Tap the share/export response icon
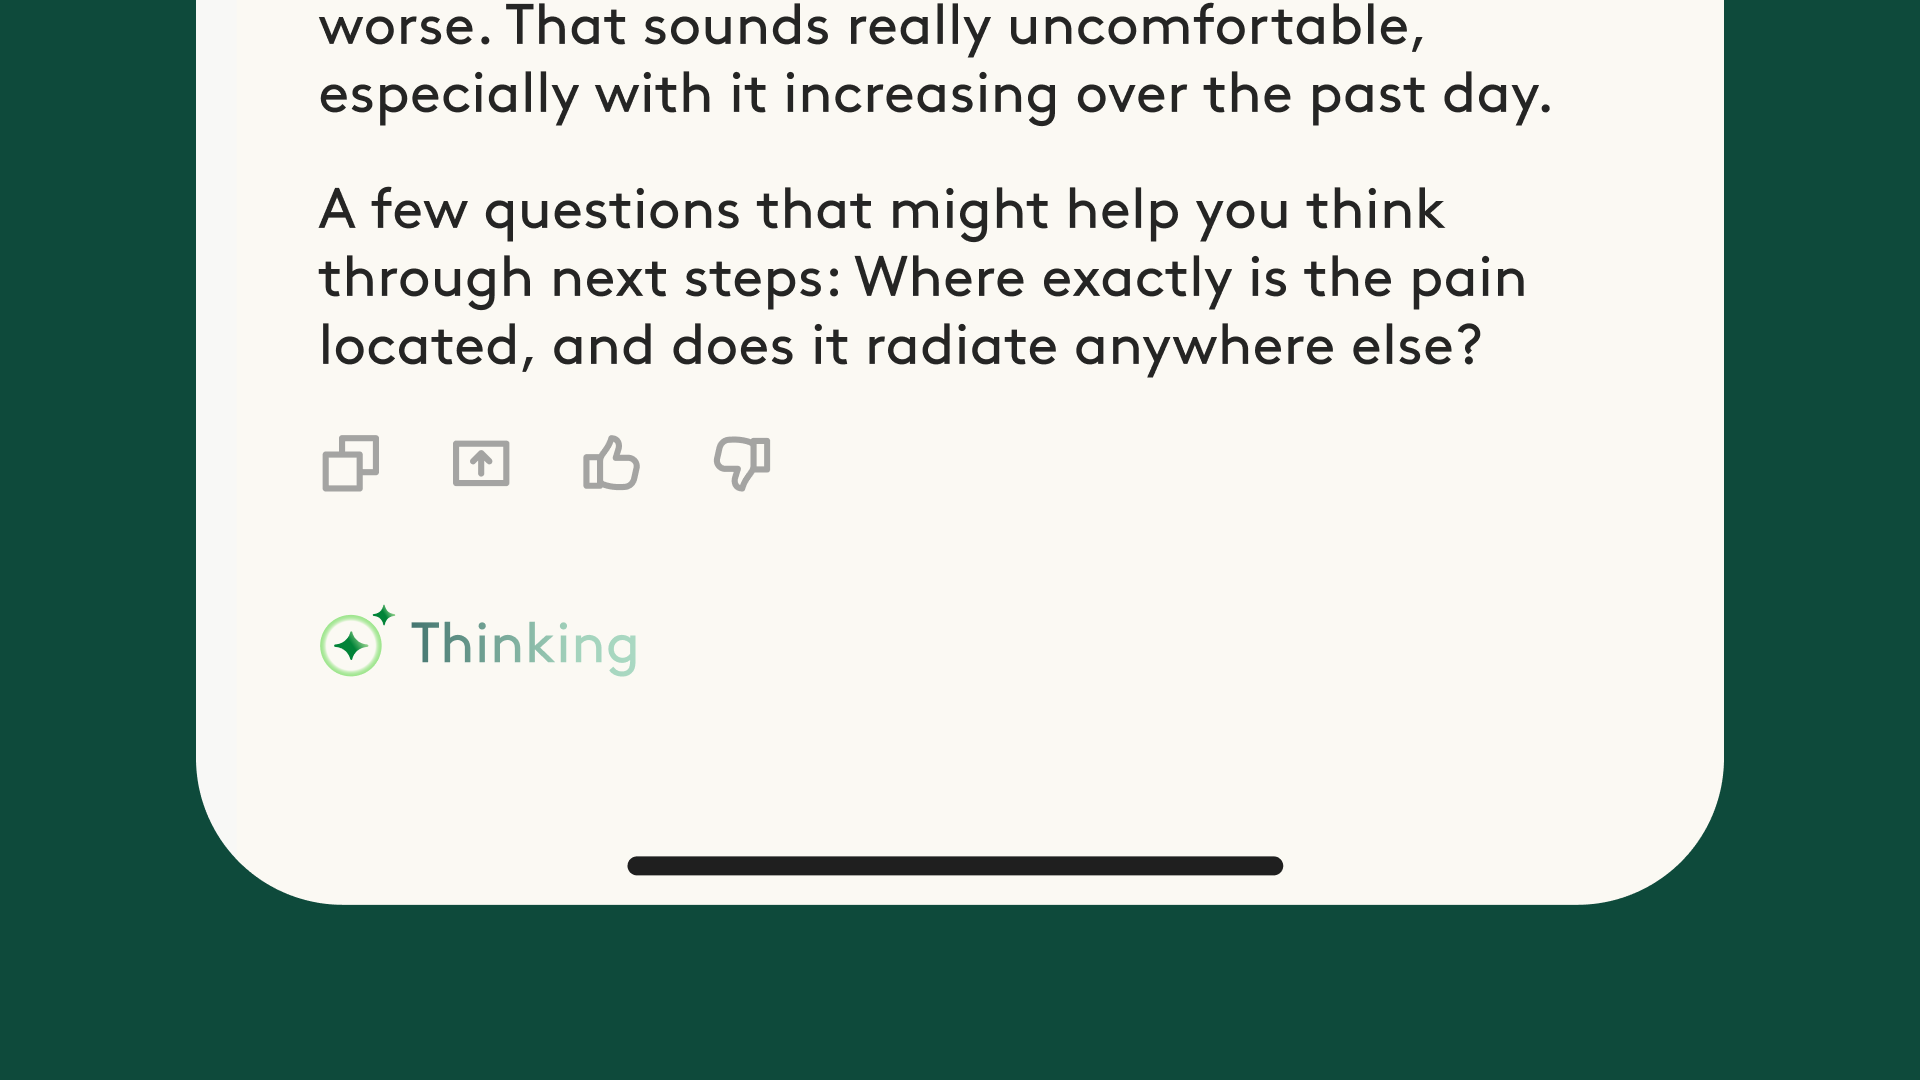Image resolution: width=1920 pixels, height=1080 pixels. 481,464
